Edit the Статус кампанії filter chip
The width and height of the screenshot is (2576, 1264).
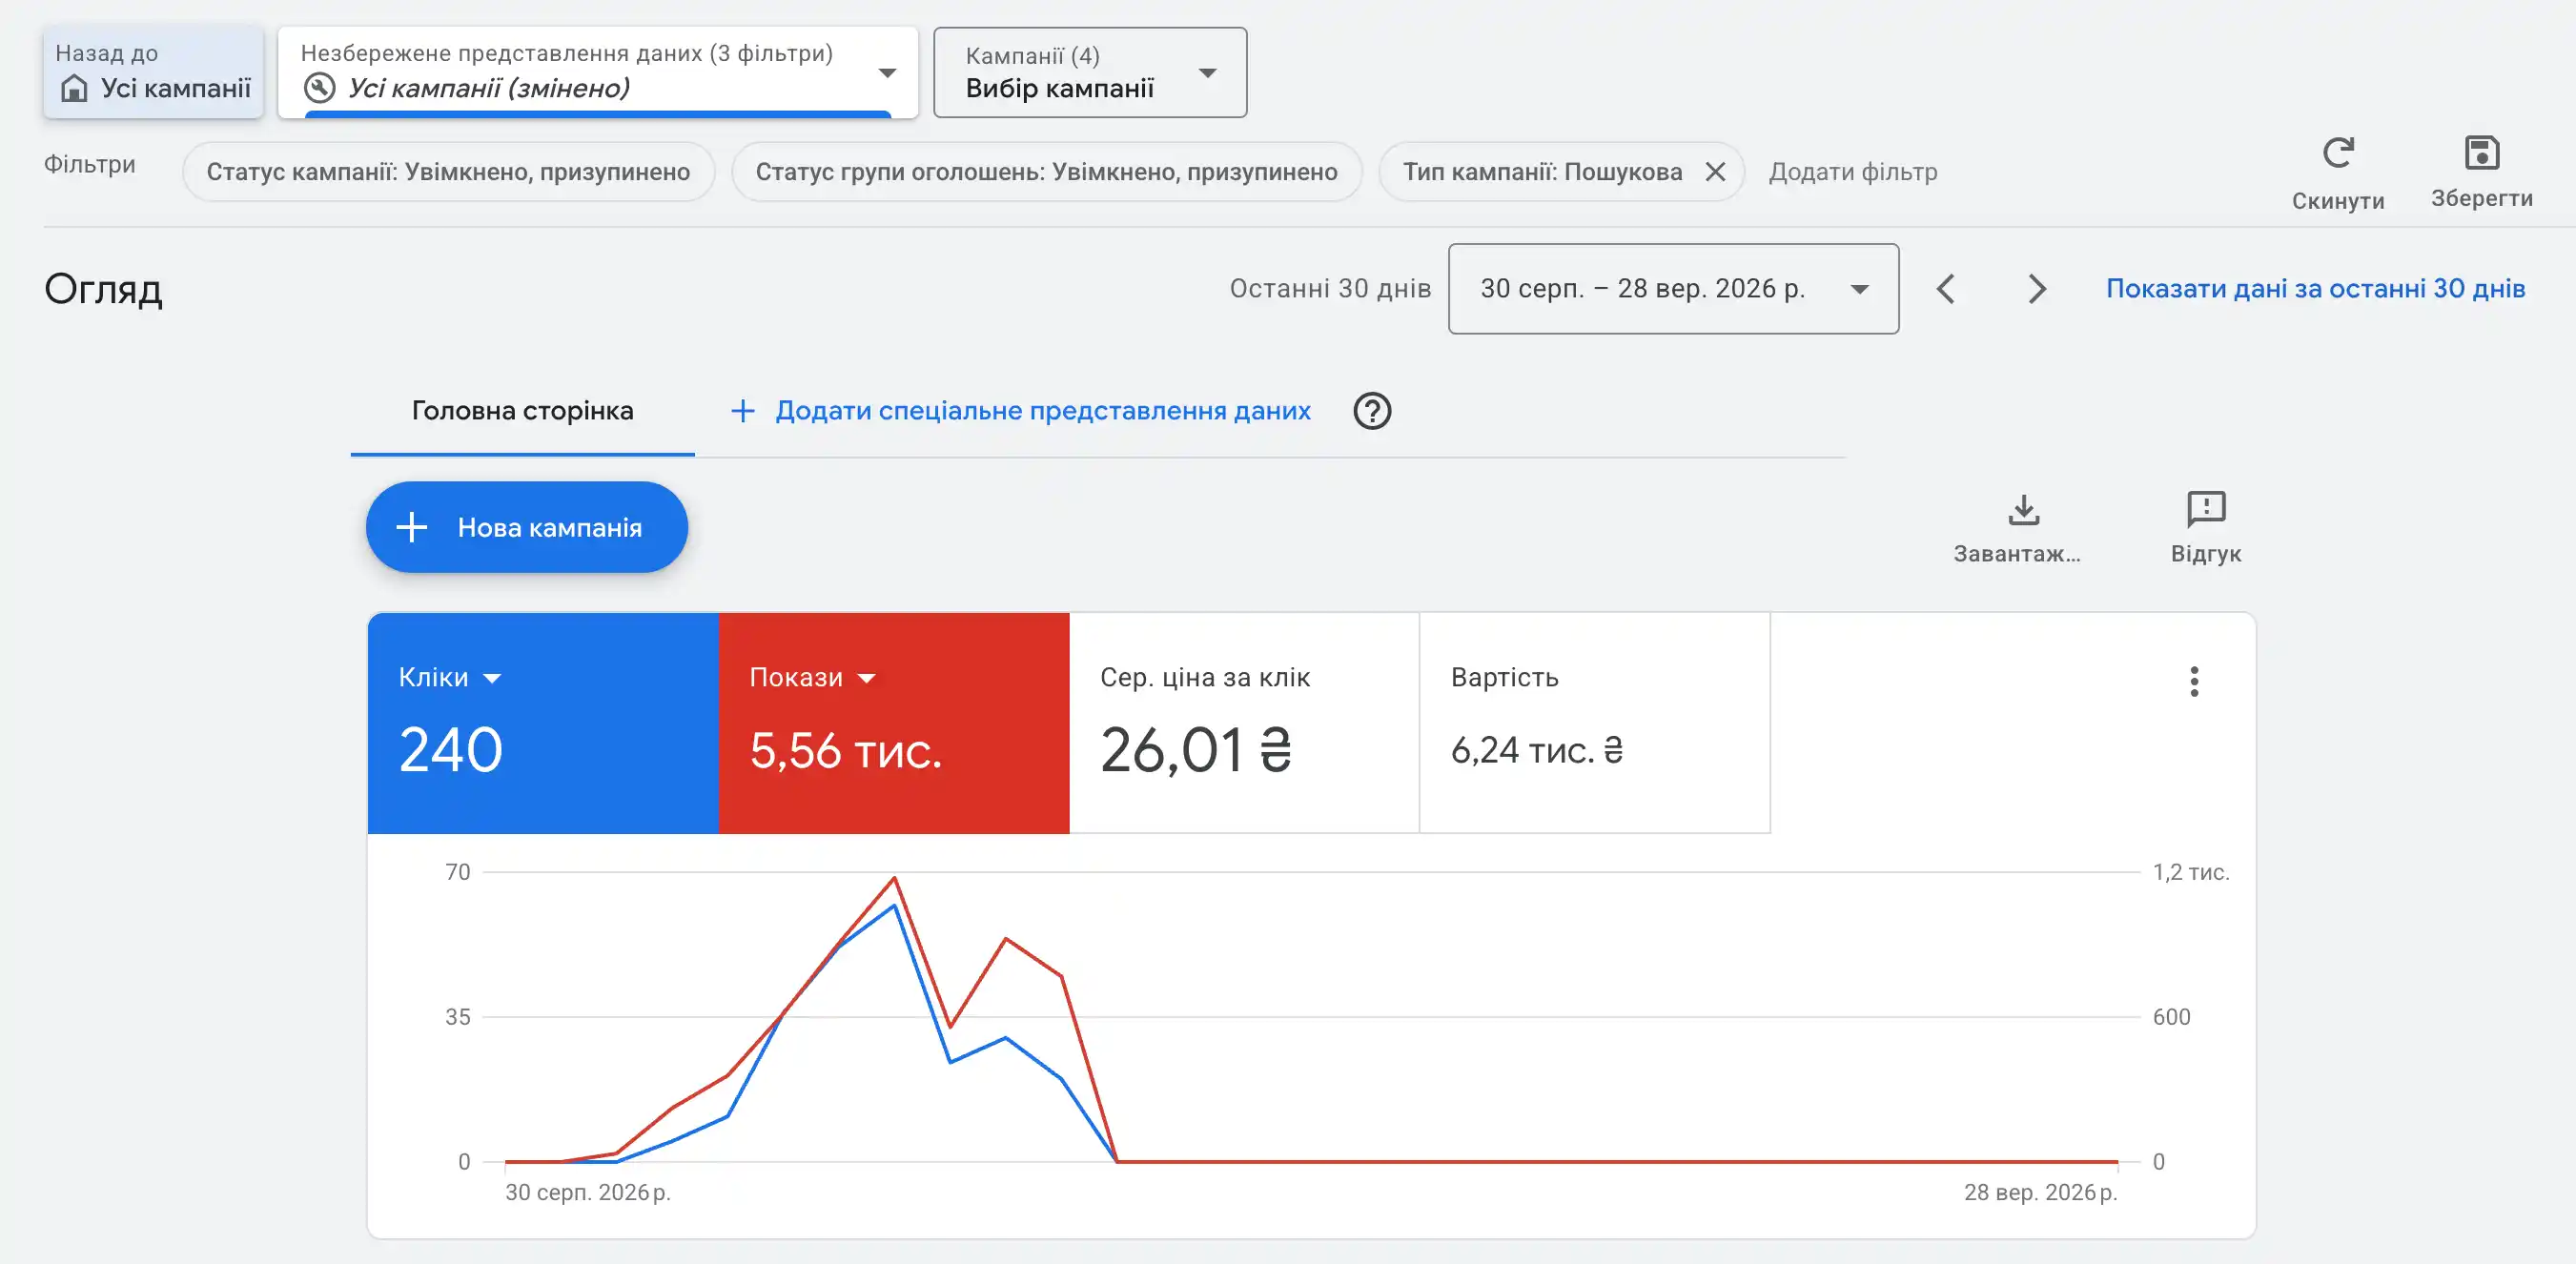point(448,172)
